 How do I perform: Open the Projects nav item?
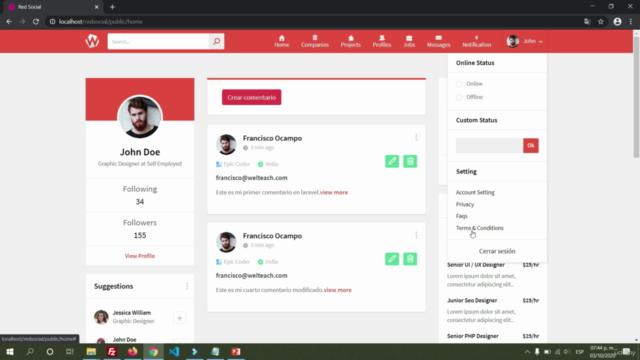(351, 41)
